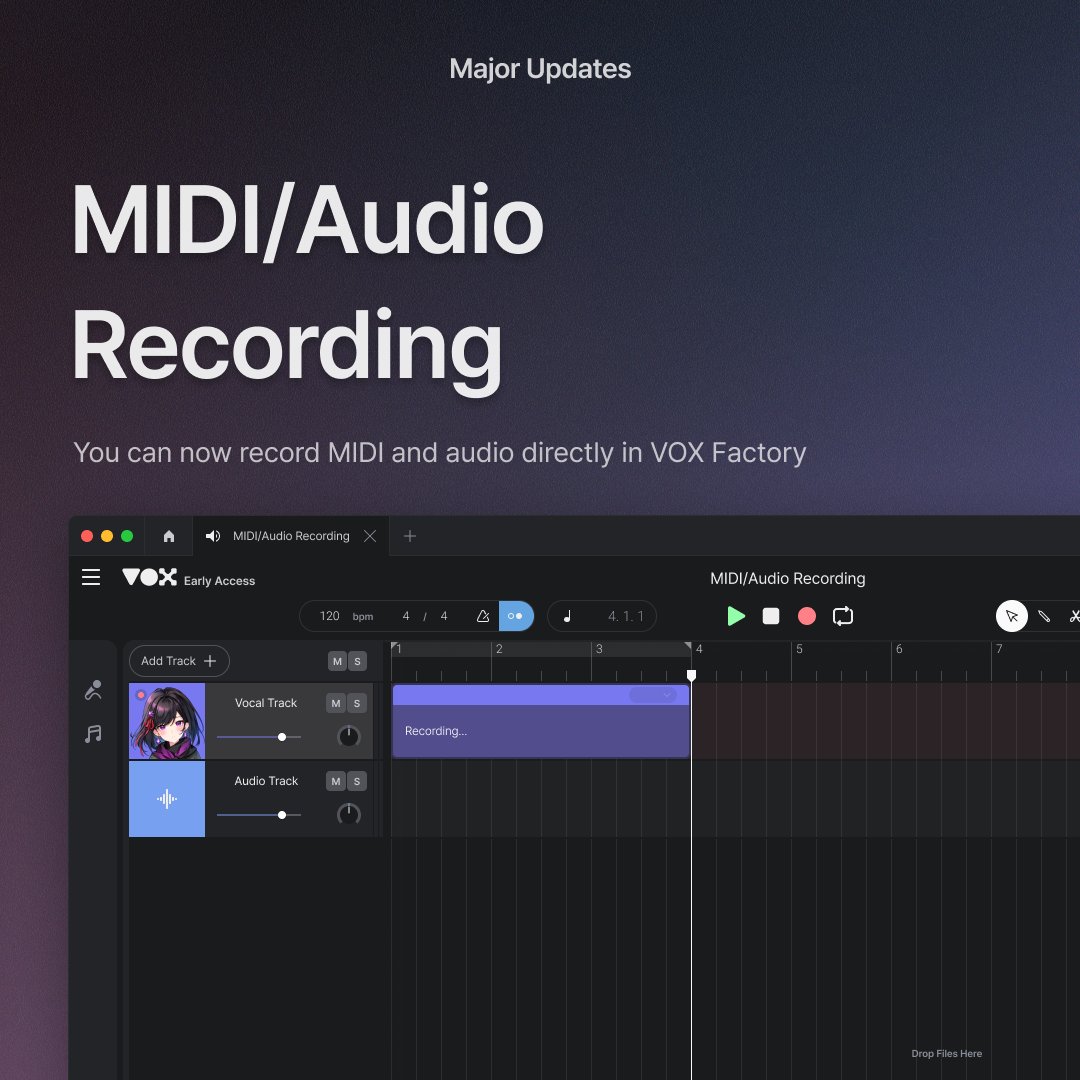Go to the home tab icon

[x=169, y=536]
